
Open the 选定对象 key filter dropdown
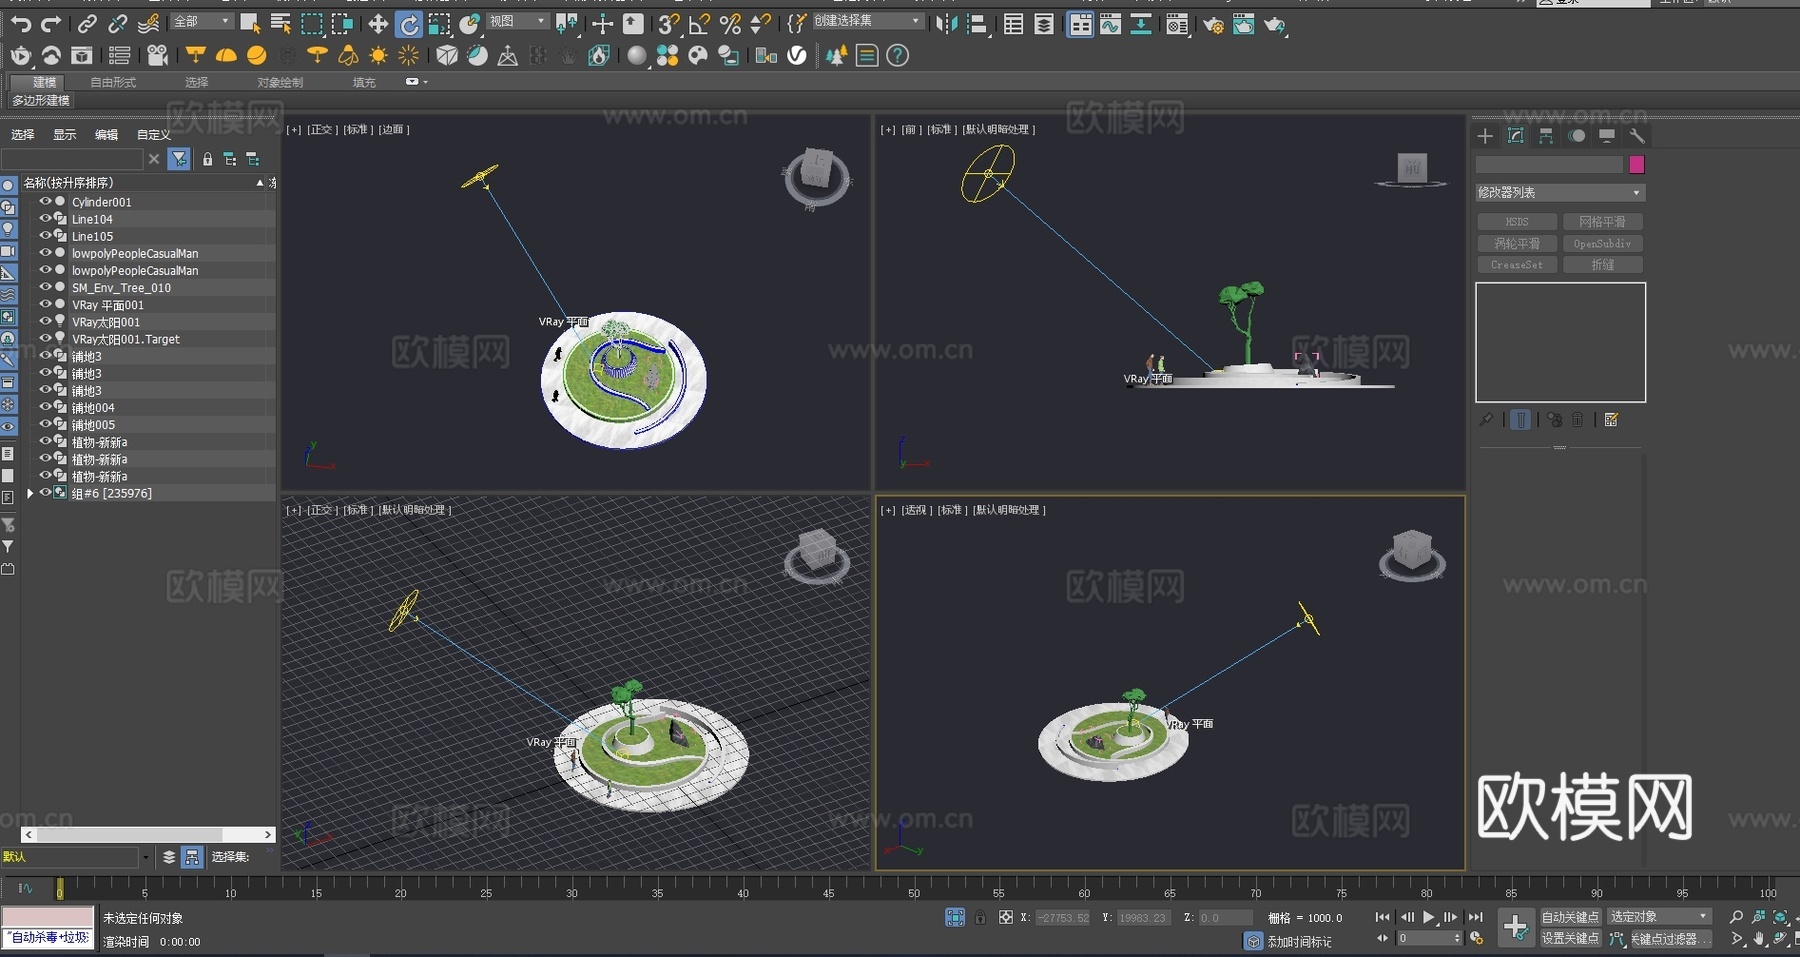coord(1660,917)
